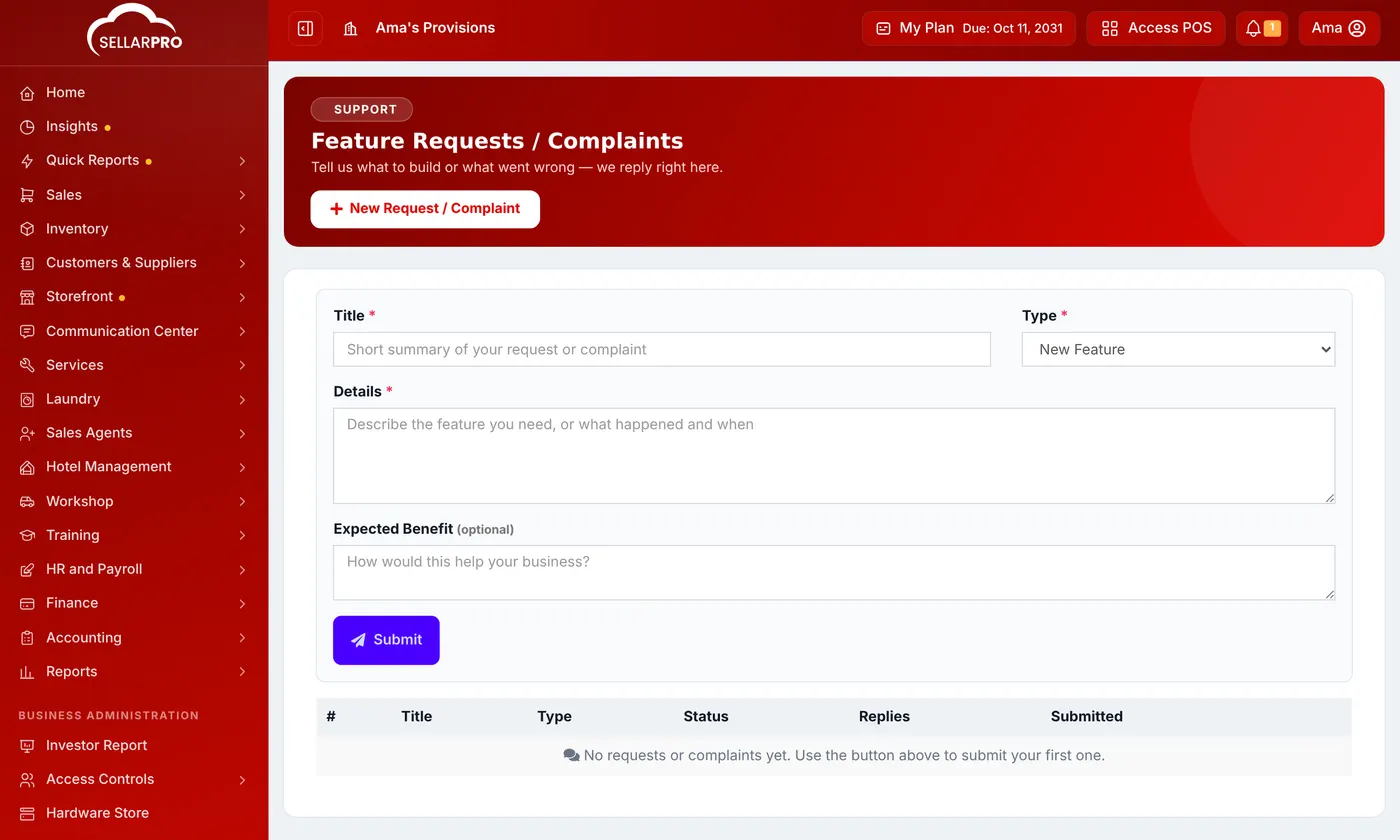Click the notification count badge
The width and height of the screenshot is (1400, 840).
pos(1272,28)
